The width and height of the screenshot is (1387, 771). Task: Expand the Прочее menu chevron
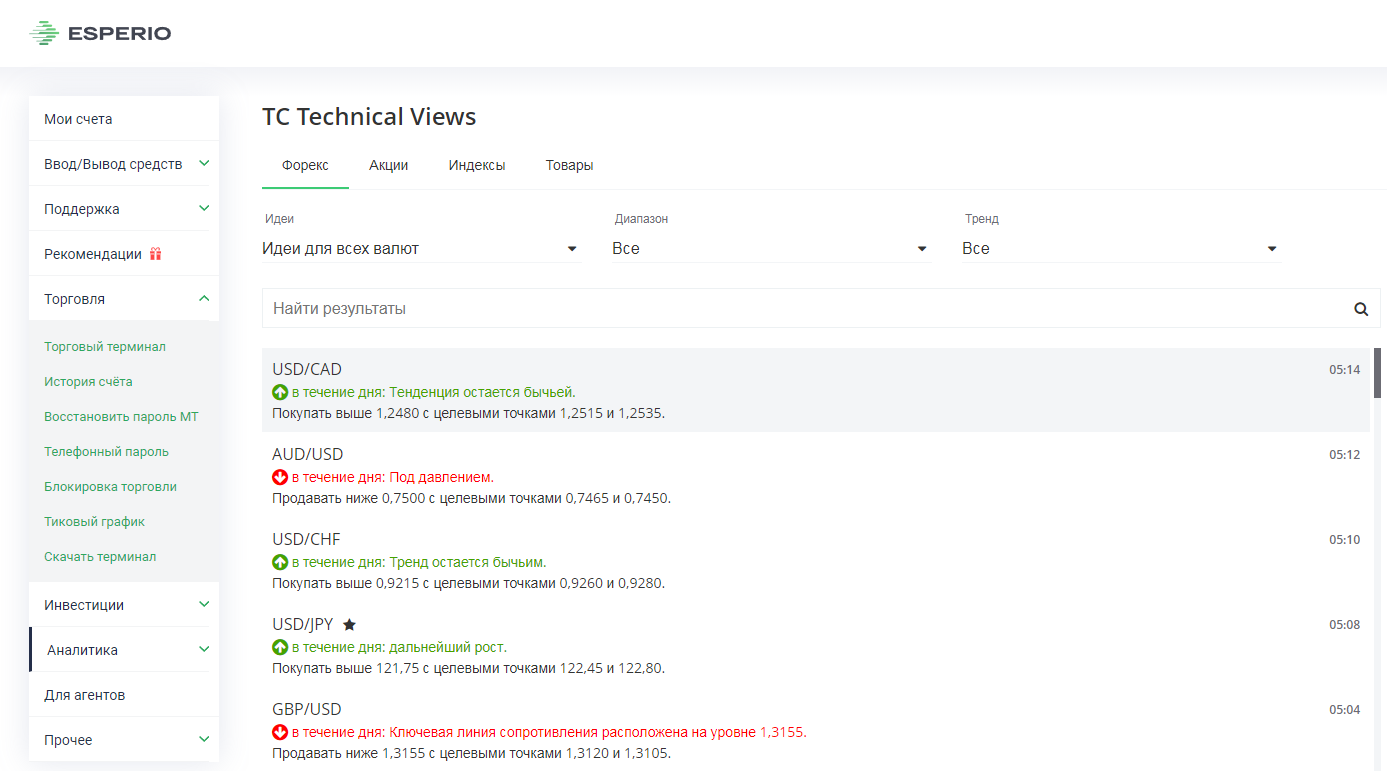point(204,739)
